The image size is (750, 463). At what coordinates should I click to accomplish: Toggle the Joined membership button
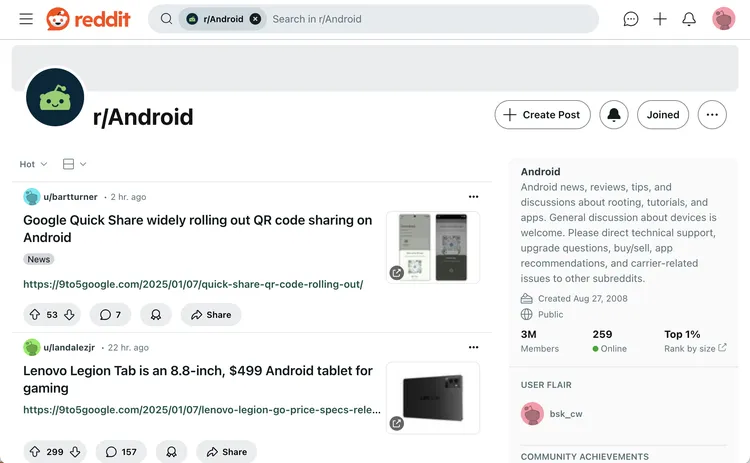(x=663, y=115)
